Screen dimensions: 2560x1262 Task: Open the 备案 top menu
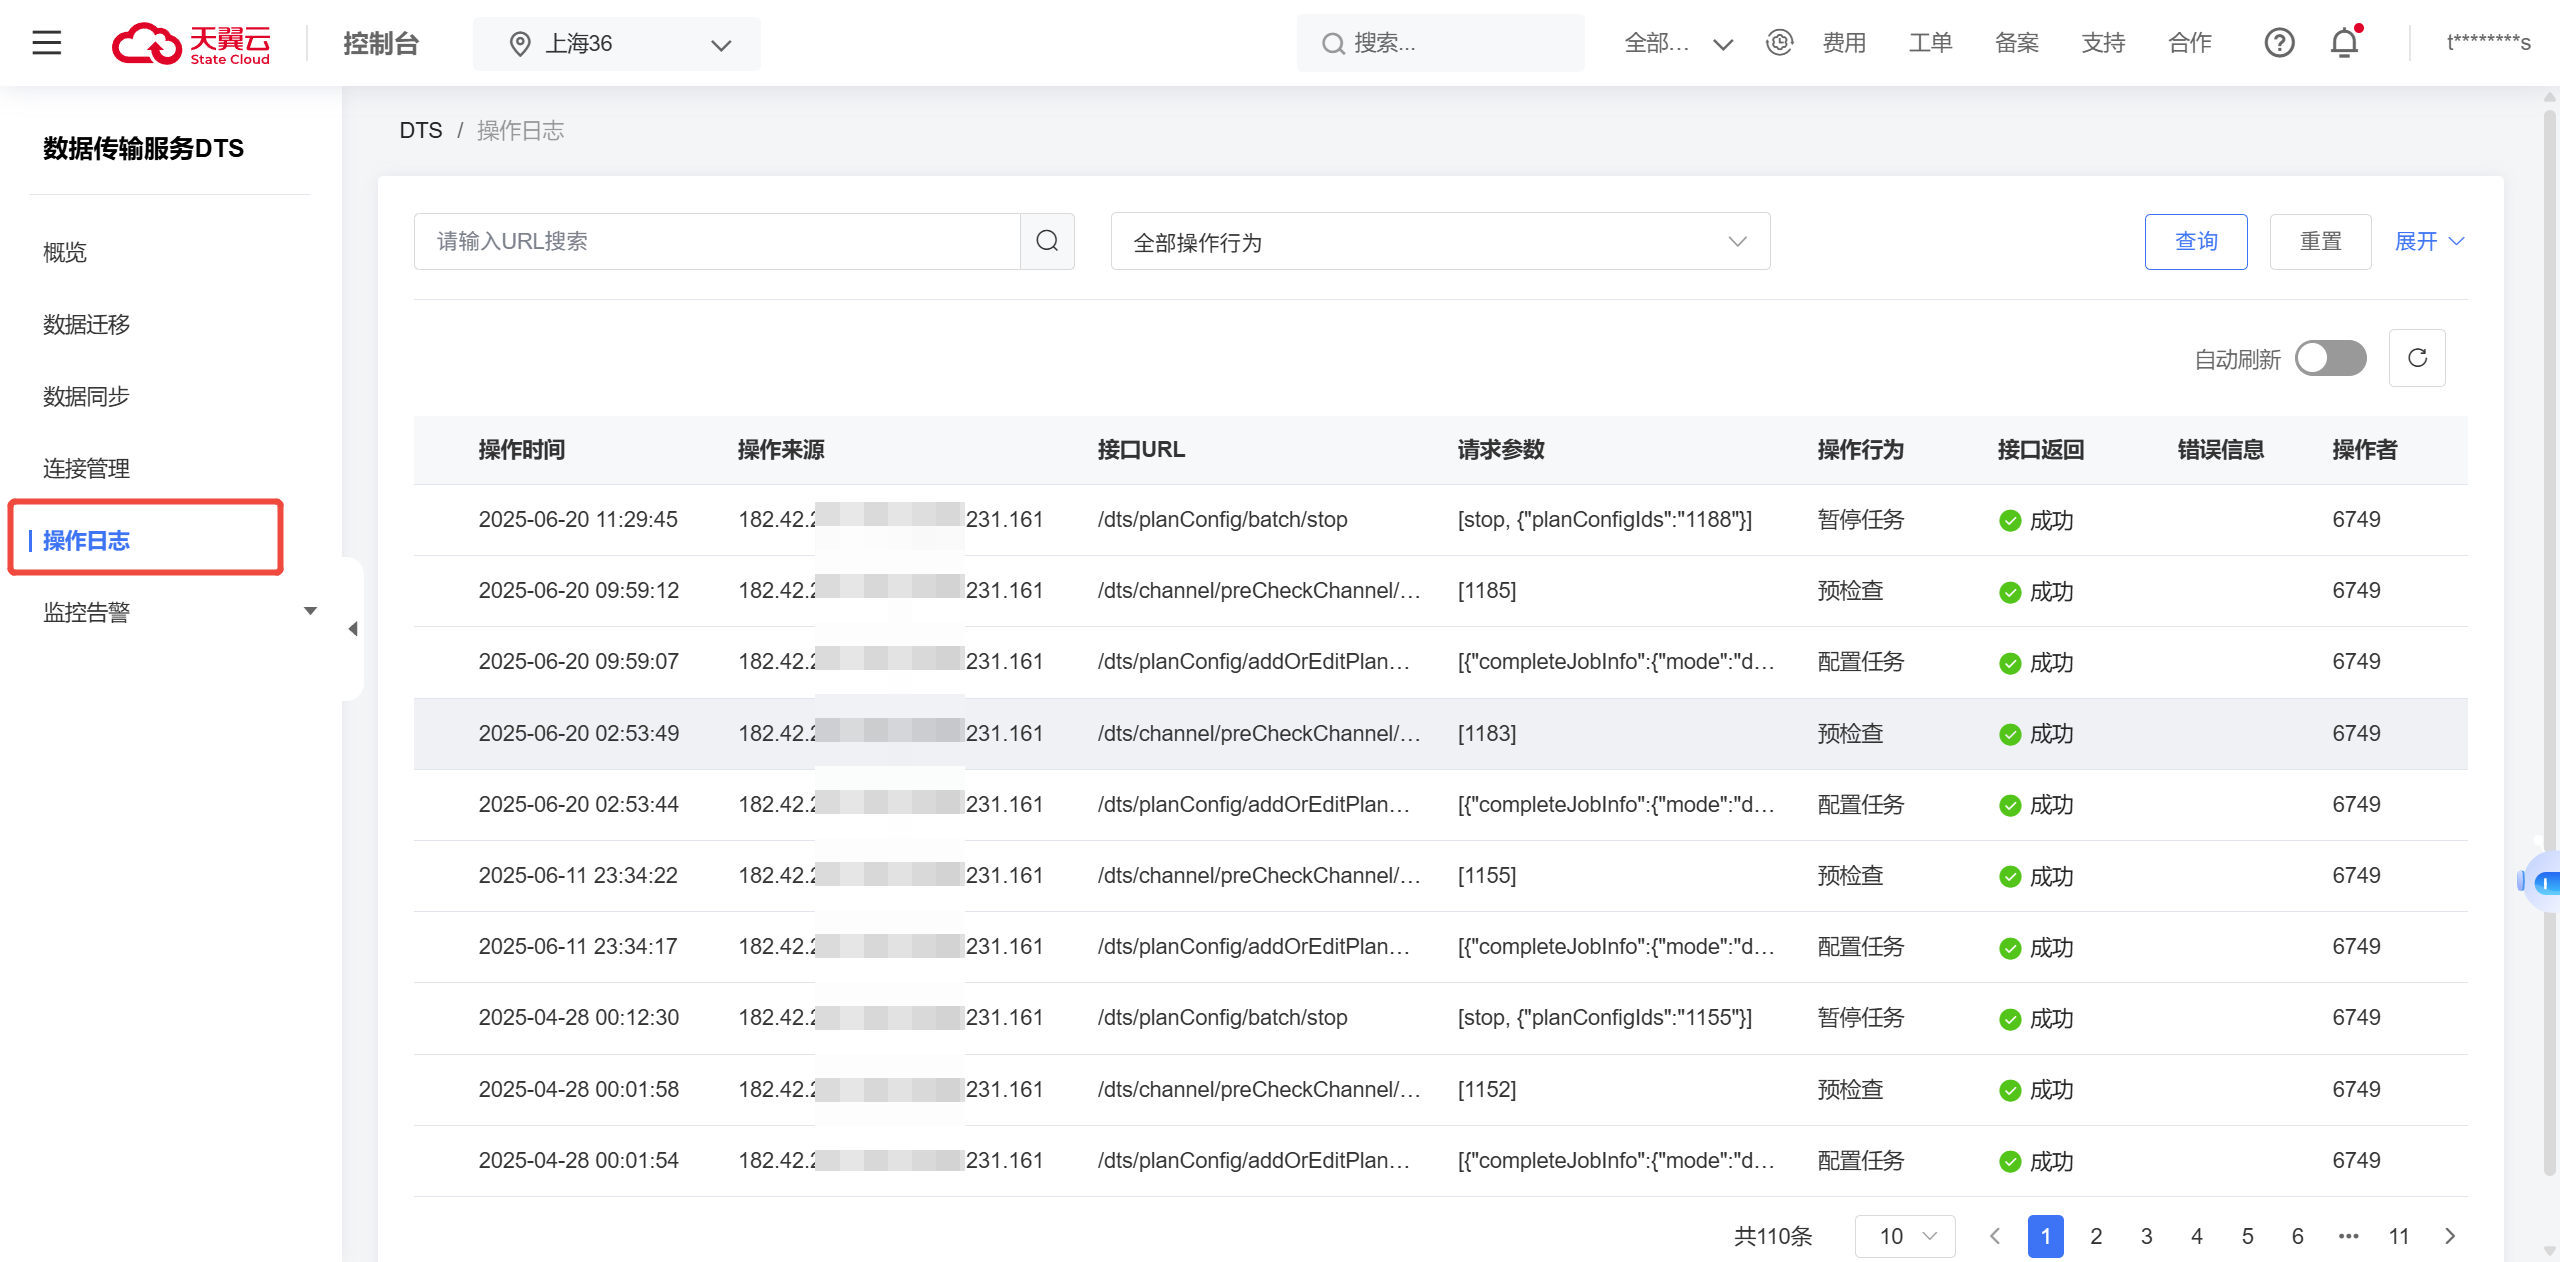[x=2017, y=43]
